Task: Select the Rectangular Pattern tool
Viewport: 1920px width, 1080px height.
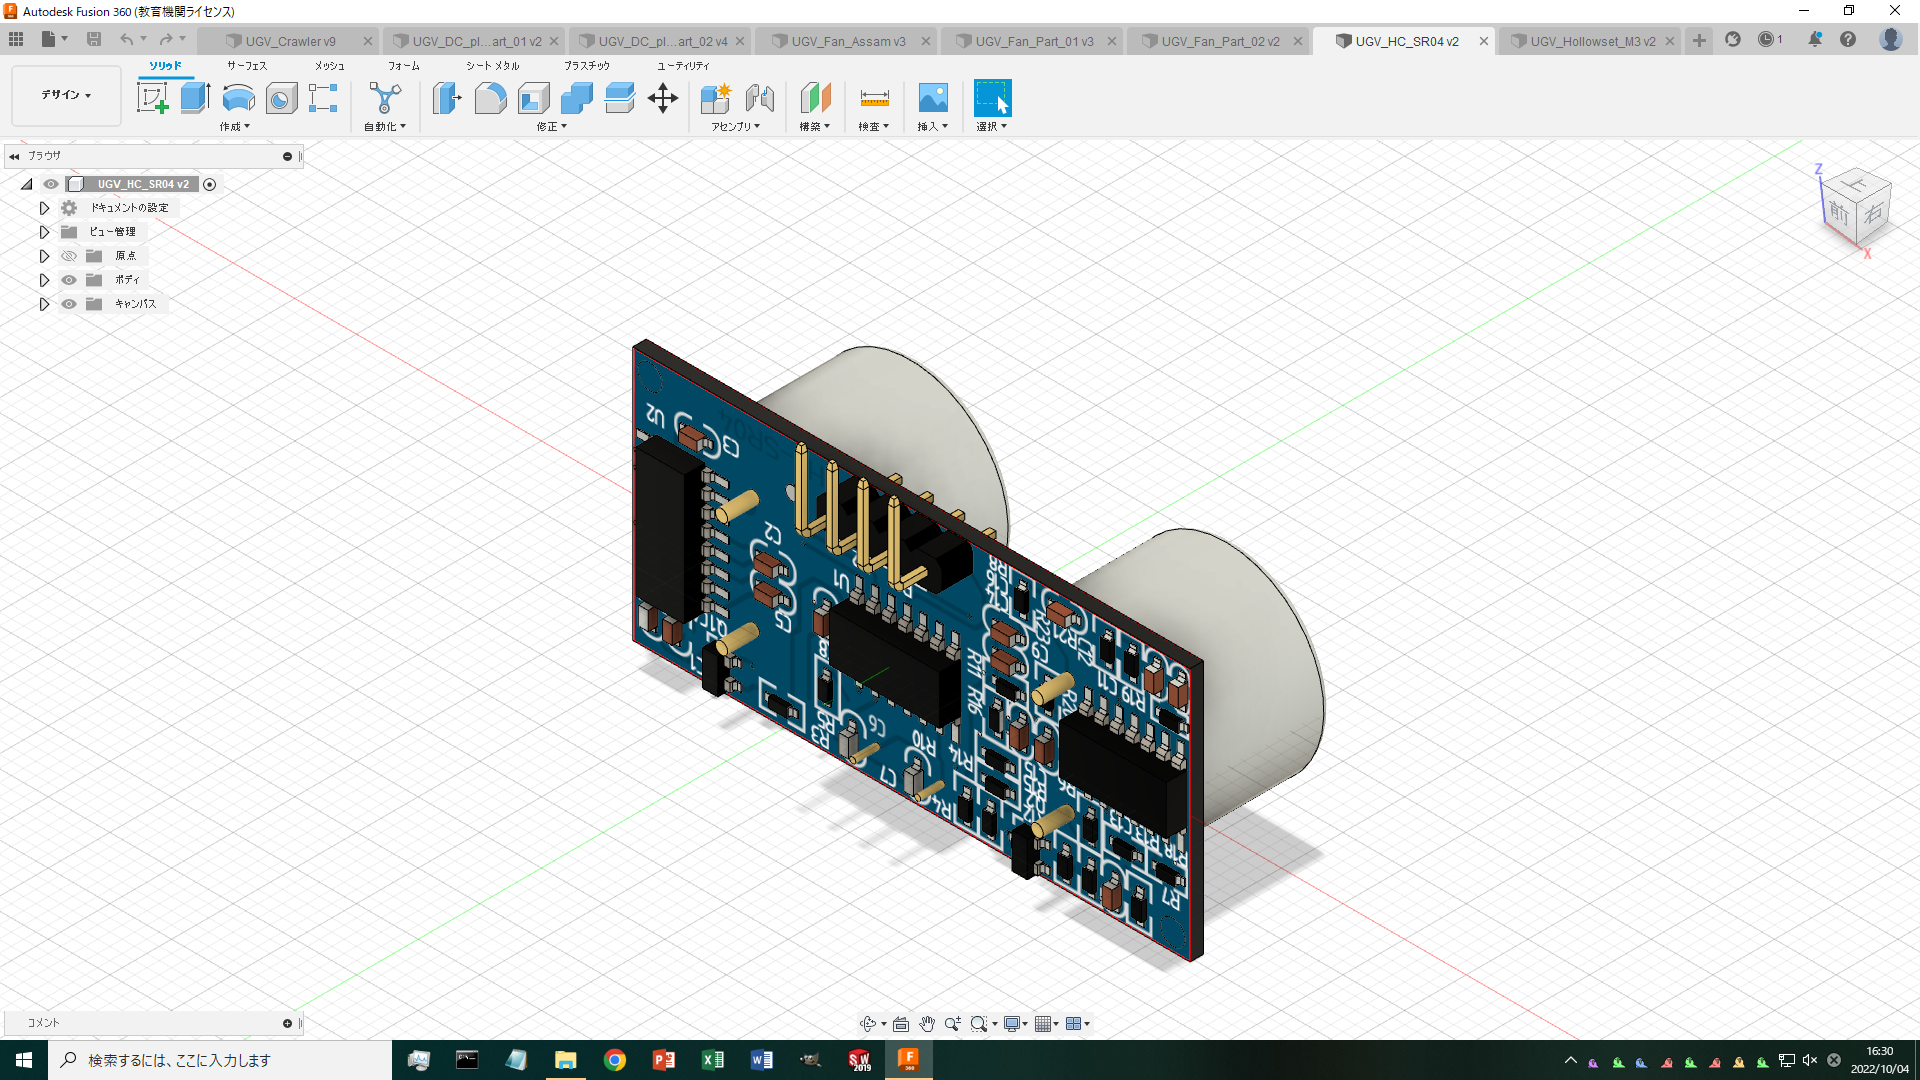Action: coord(323,98)
